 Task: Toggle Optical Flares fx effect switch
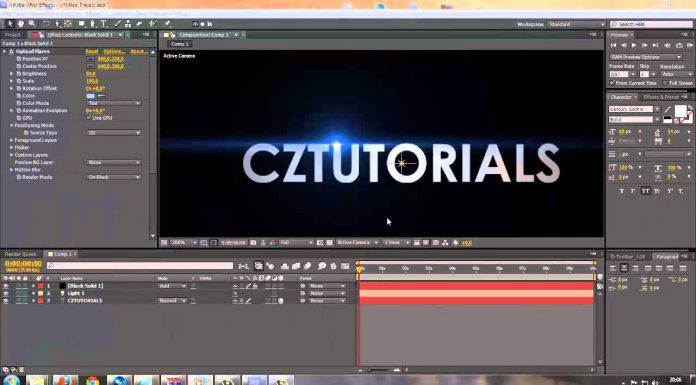11,52
